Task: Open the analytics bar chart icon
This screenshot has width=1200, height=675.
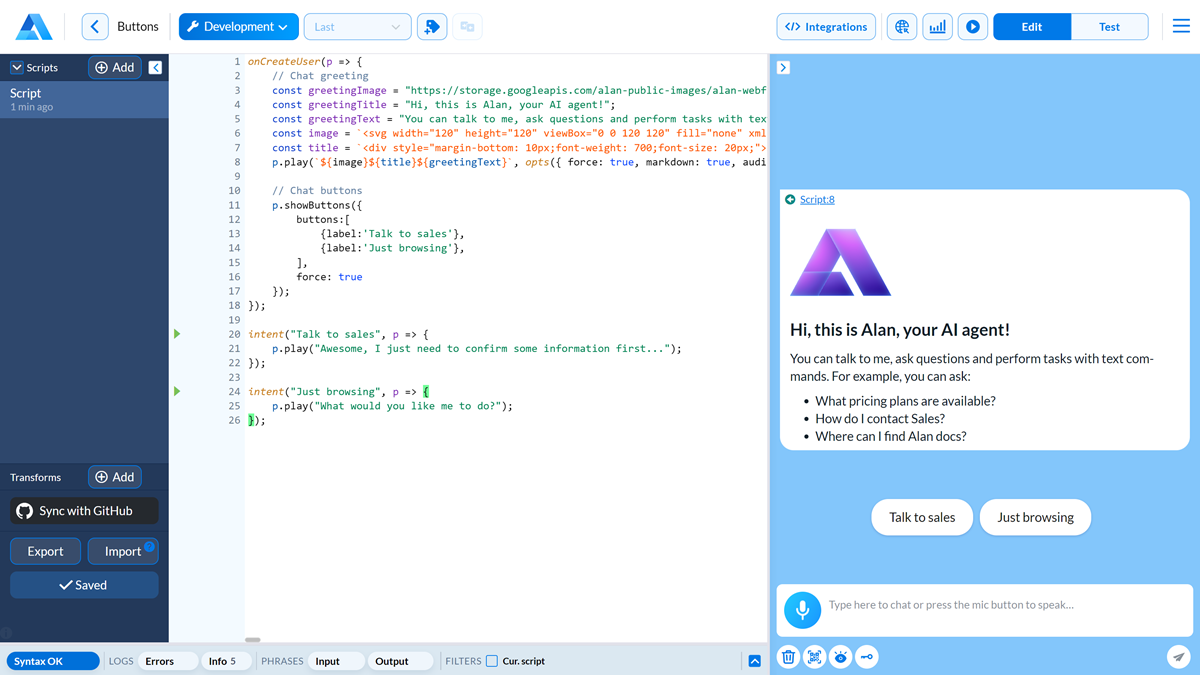Action: (937, 27)
